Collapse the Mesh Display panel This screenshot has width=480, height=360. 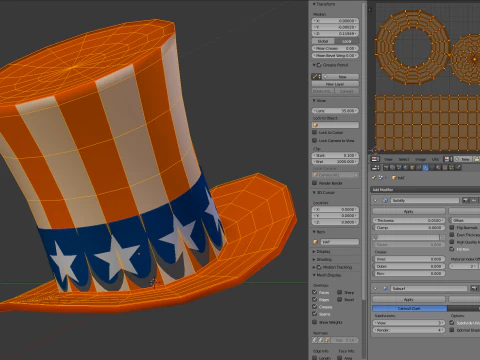[x=314, y=275]
